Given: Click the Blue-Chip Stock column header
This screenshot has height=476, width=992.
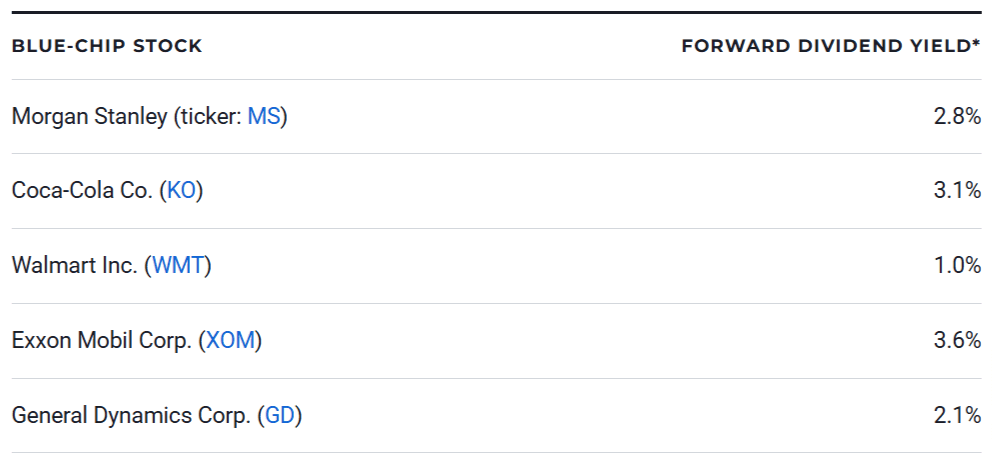Looking at the screenshot, I should pos(107,46).
